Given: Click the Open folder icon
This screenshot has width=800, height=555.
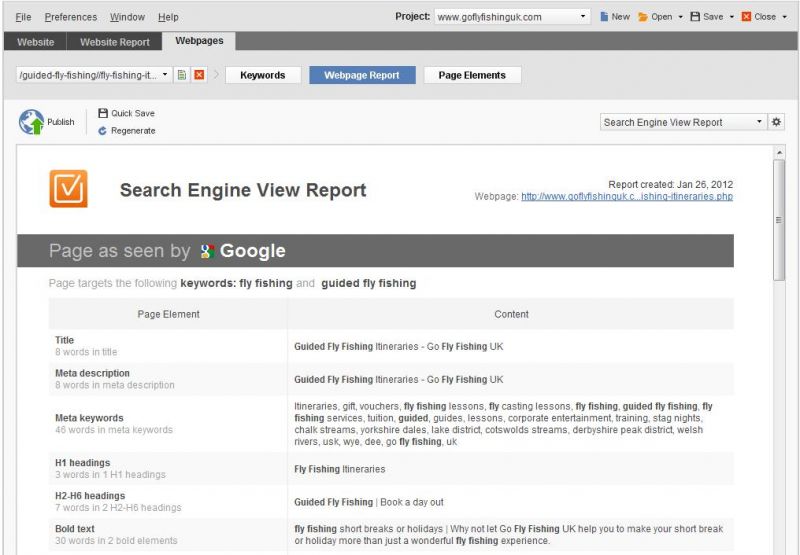Looking at the screenshot, I should tap(643, 17).
